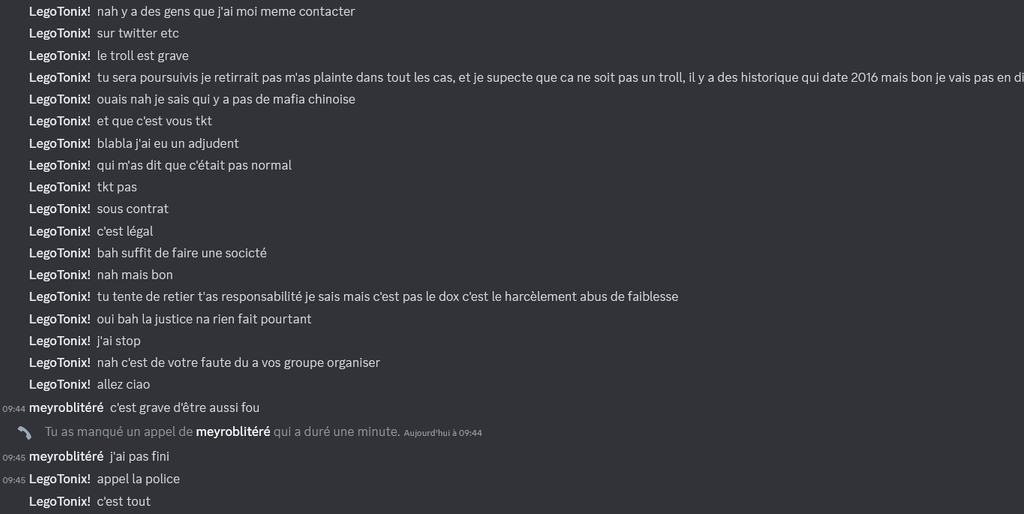Click LegoTonix! name beside "le troll est grave"
1024x514 pixels.
coord(59,56)
